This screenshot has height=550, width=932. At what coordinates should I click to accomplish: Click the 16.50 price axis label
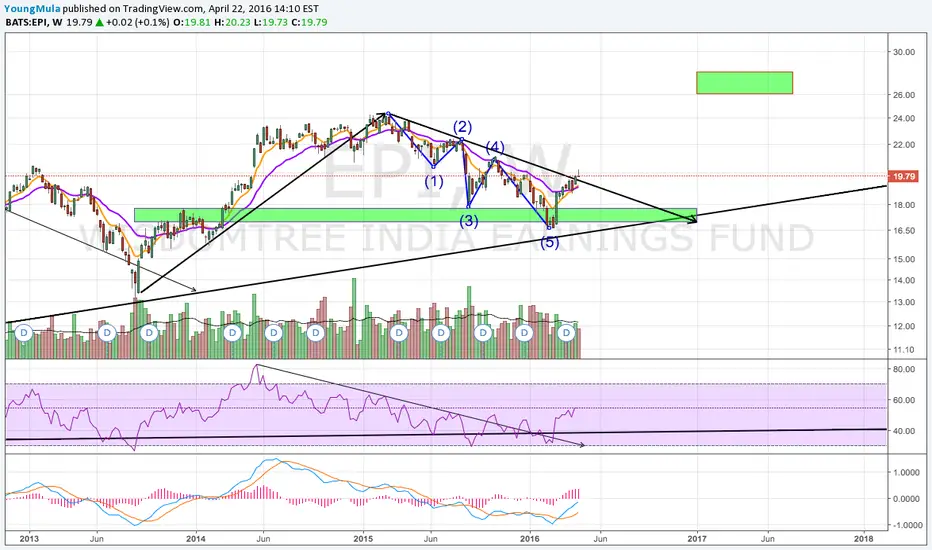pos(903,230)
